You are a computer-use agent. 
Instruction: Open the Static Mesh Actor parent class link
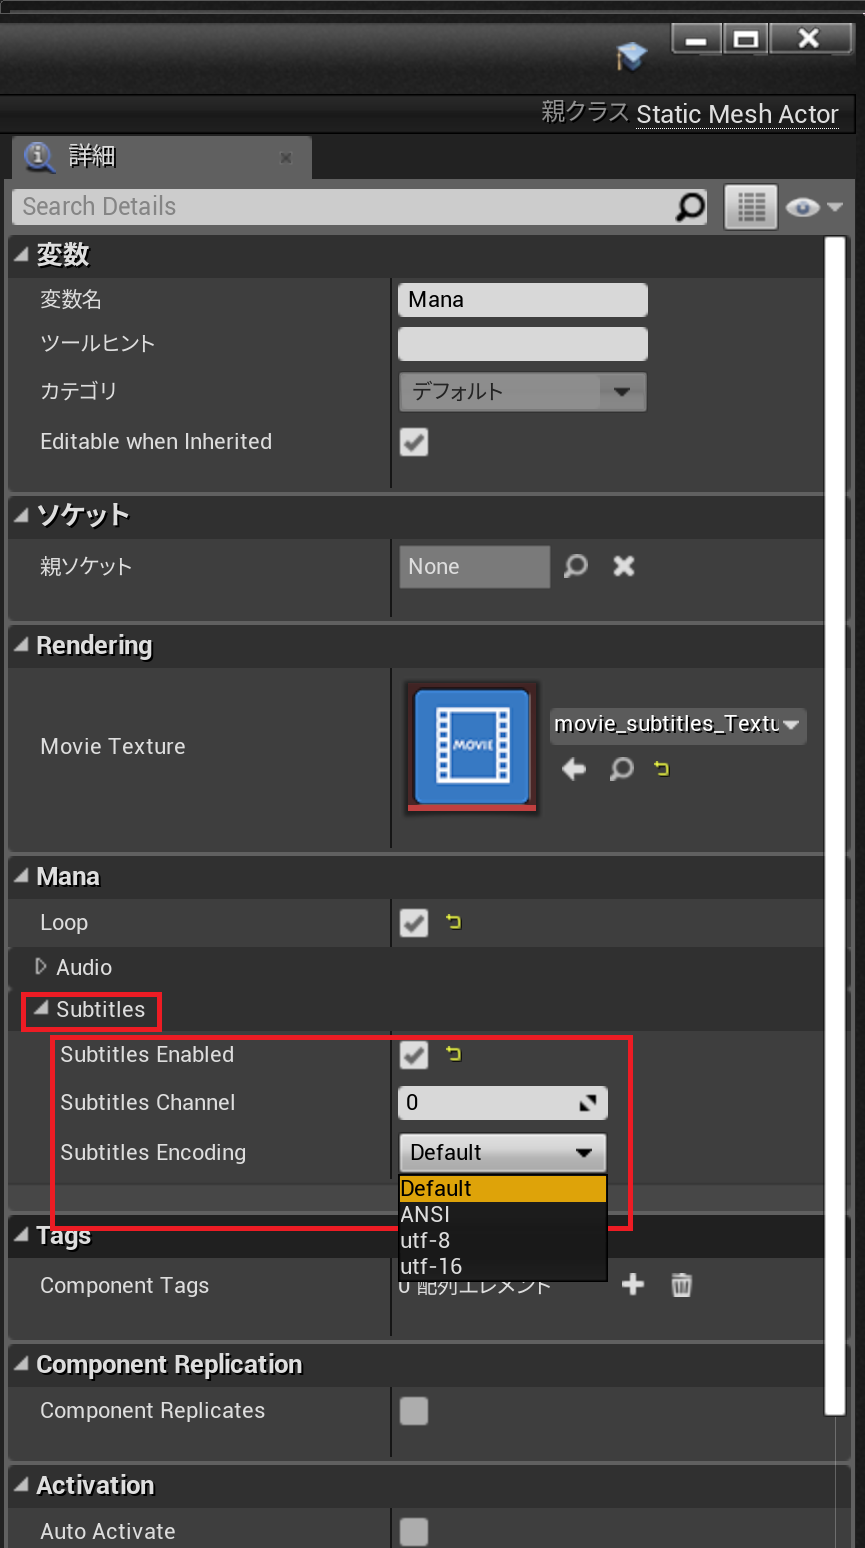click(737, 114)
